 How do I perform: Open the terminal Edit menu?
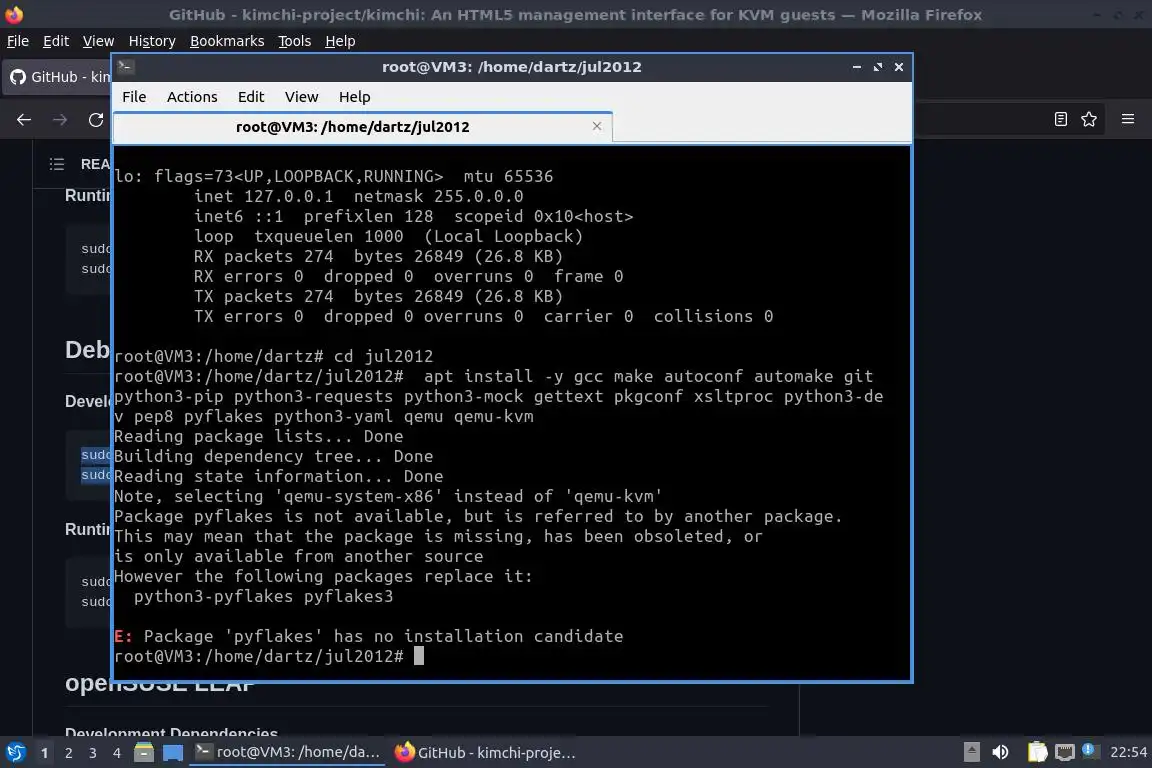coord(251,97)
